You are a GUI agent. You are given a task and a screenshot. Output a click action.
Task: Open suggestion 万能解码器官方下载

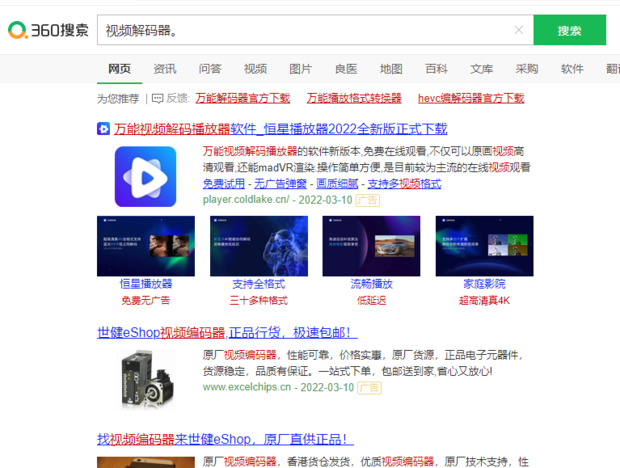(243, 98)
